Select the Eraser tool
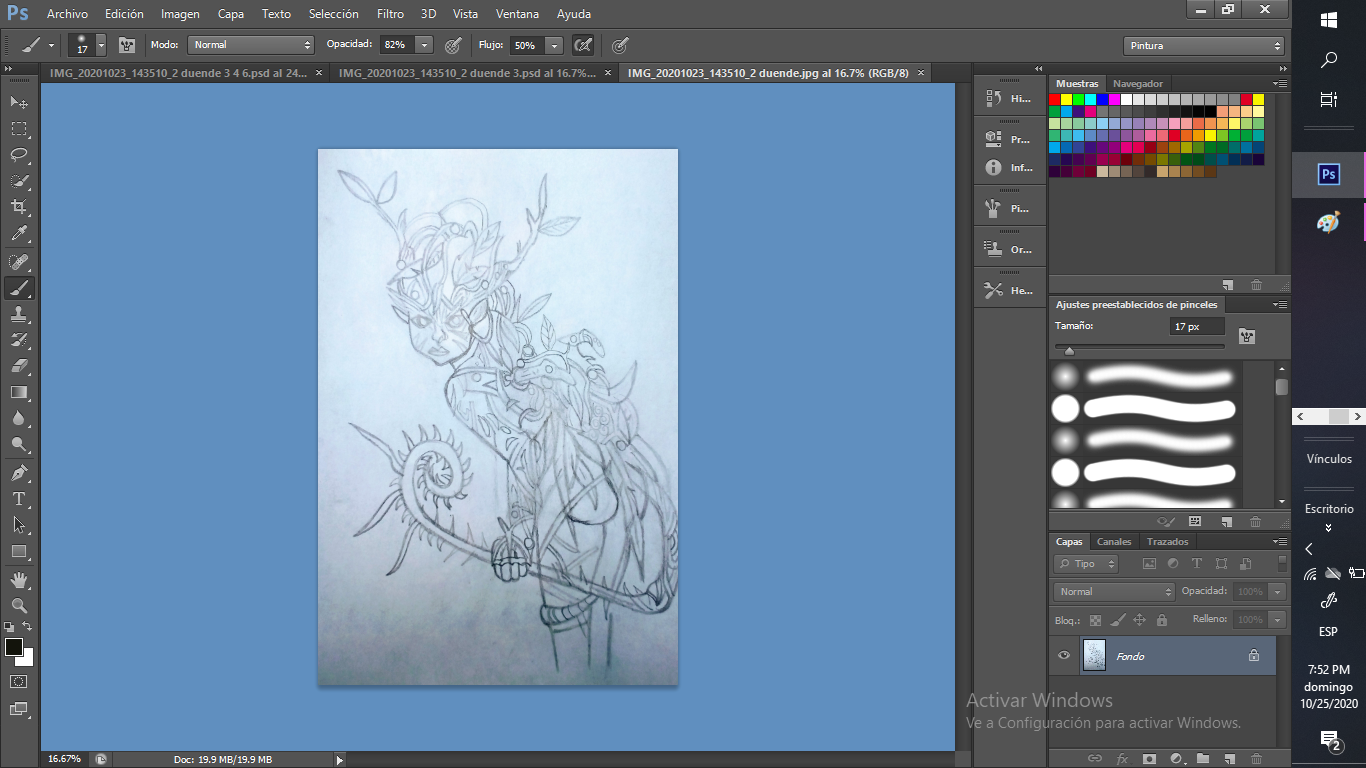 click(x=19, y=366)
